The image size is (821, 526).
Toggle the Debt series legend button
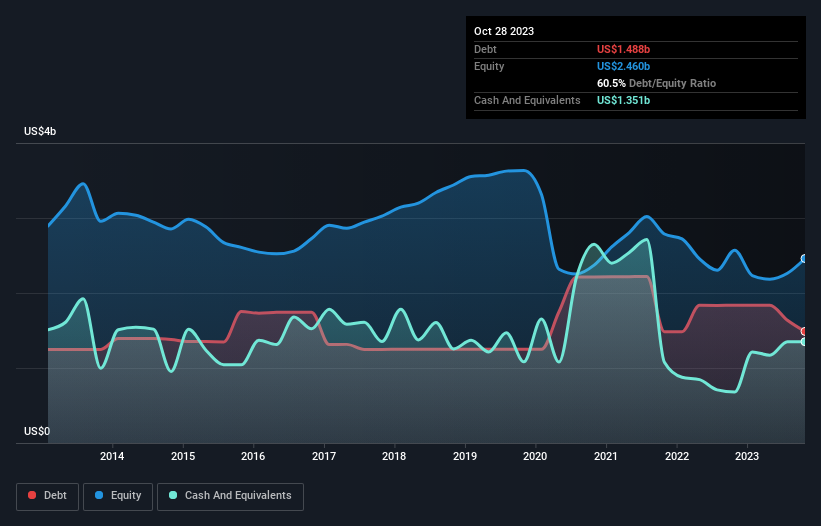click(47, 496)
